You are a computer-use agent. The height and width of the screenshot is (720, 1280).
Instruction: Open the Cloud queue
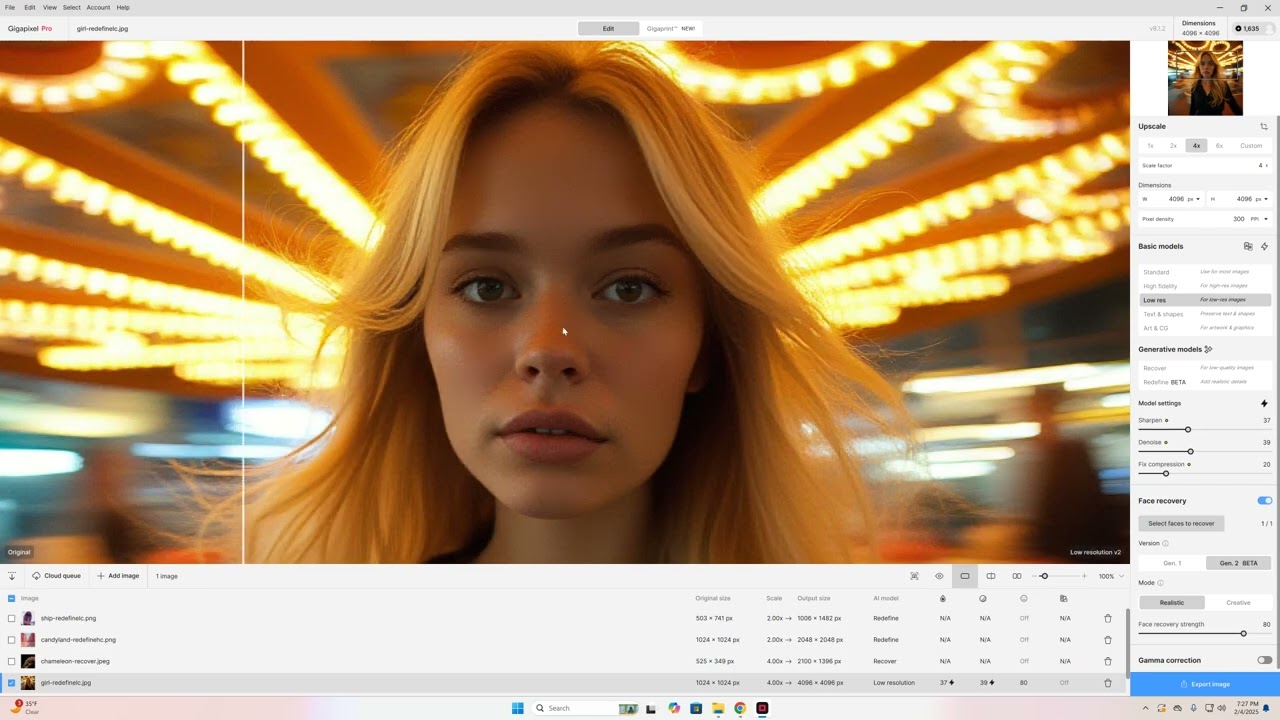click(x=56, y=576)
